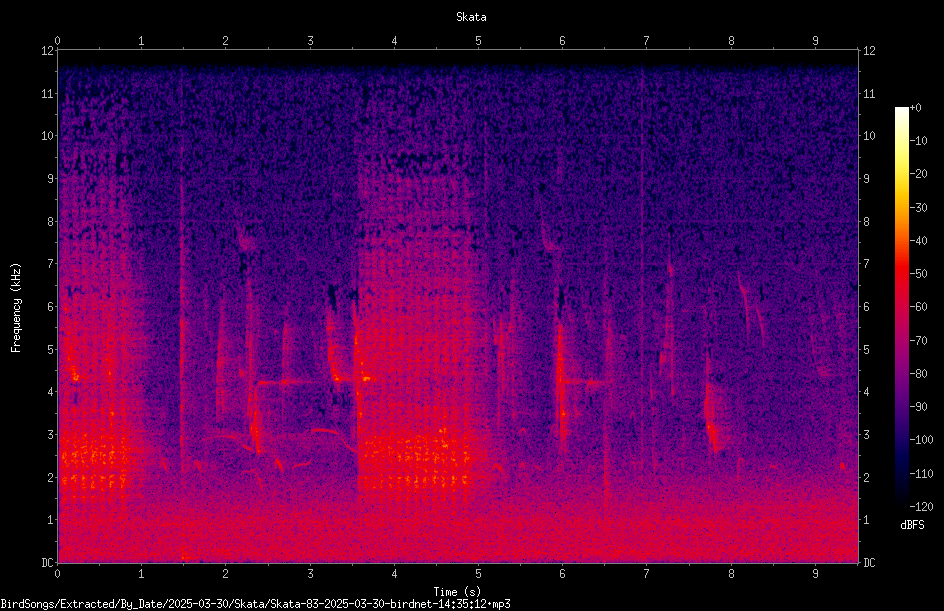Click the "-10" color scale label
The height and width of the screenshot is (611, 944).
[x=918, y=141]
